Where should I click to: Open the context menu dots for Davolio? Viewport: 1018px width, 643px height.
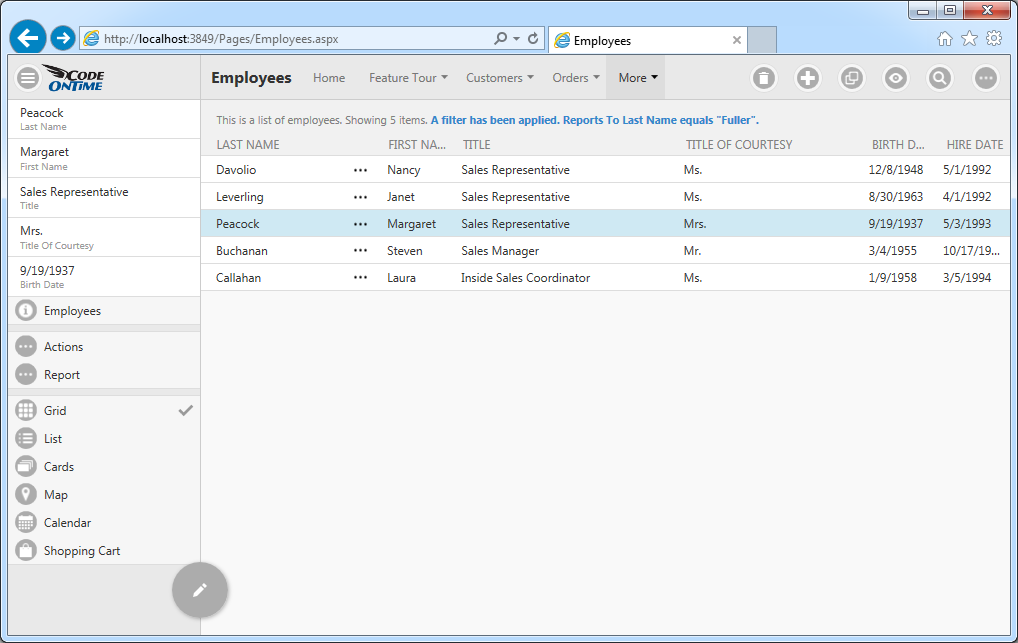pos(360,170)
